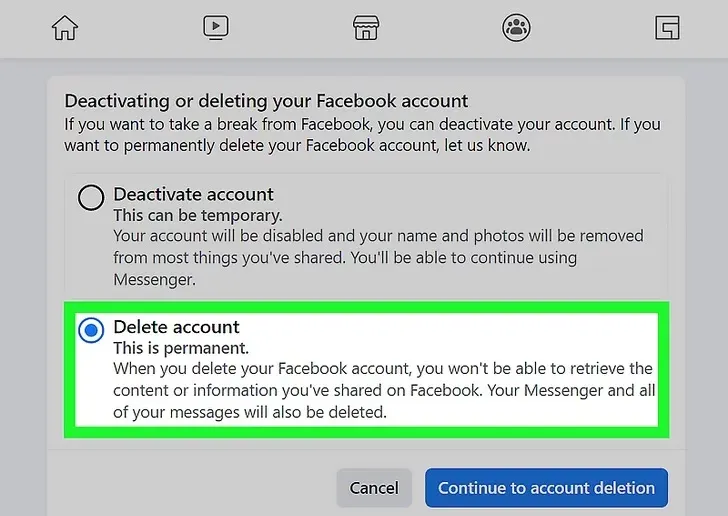
Task: Open the Gaming icon in top bar
Action: tap(667, 28)
